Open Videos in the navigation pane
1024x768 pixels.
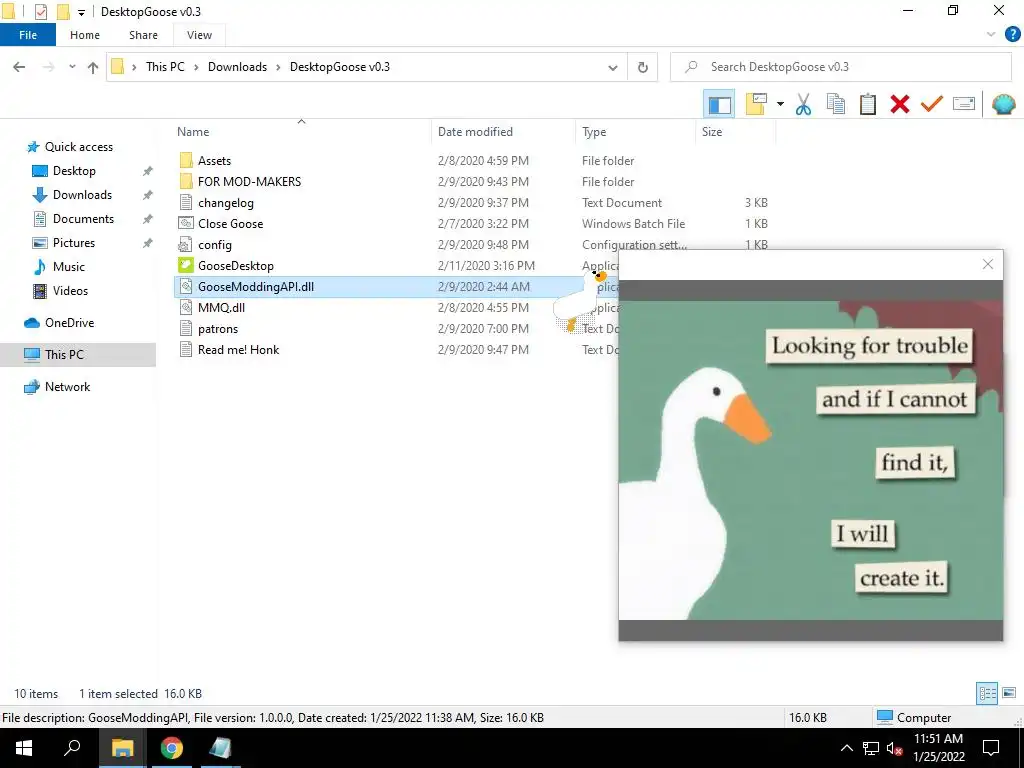click(x=70, y=291)
